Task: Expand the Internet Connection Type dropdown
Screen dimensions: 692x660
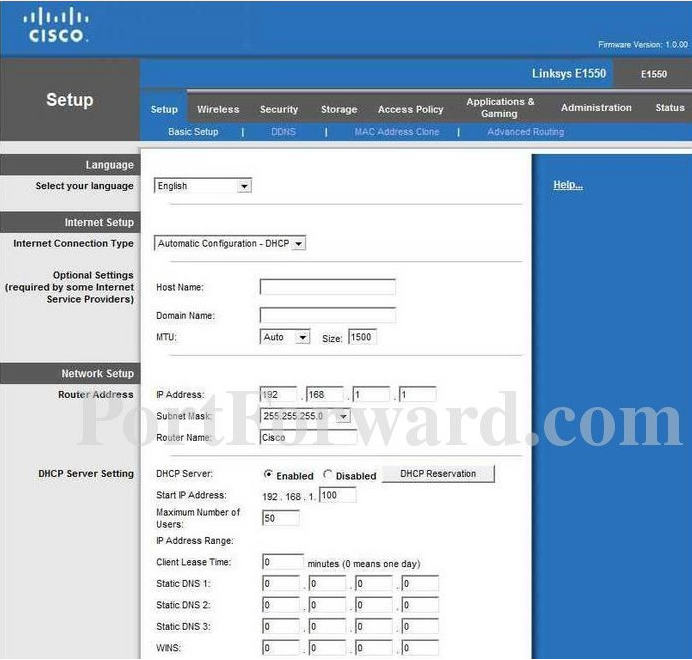Action: (x=229, y=243)
